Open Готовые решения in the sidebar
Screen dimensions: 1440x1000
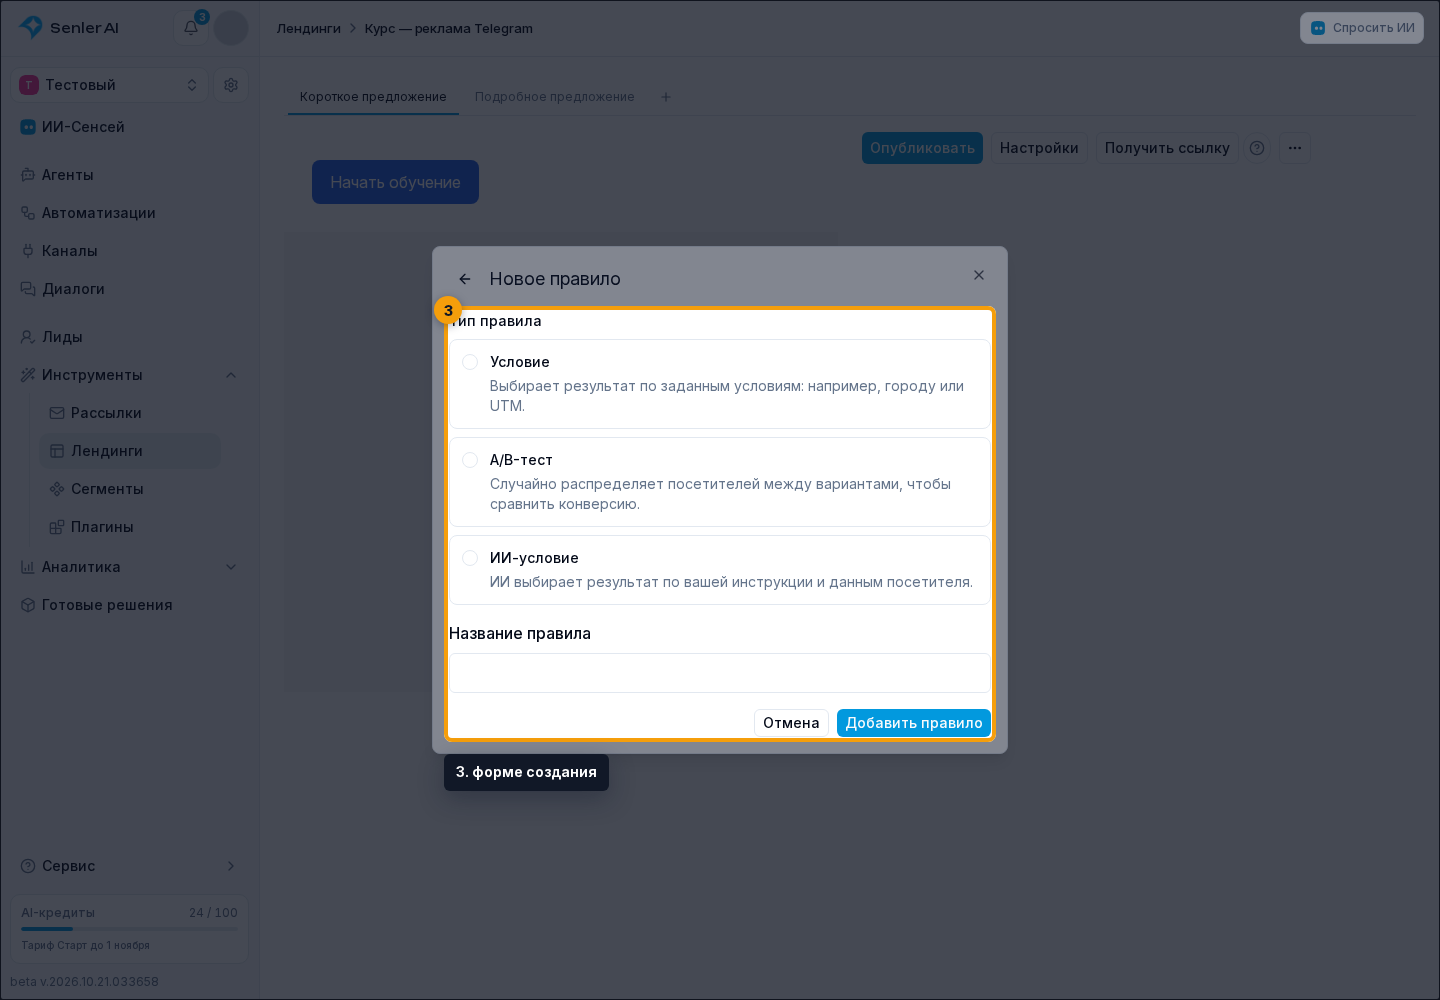[x=130, y=605]
